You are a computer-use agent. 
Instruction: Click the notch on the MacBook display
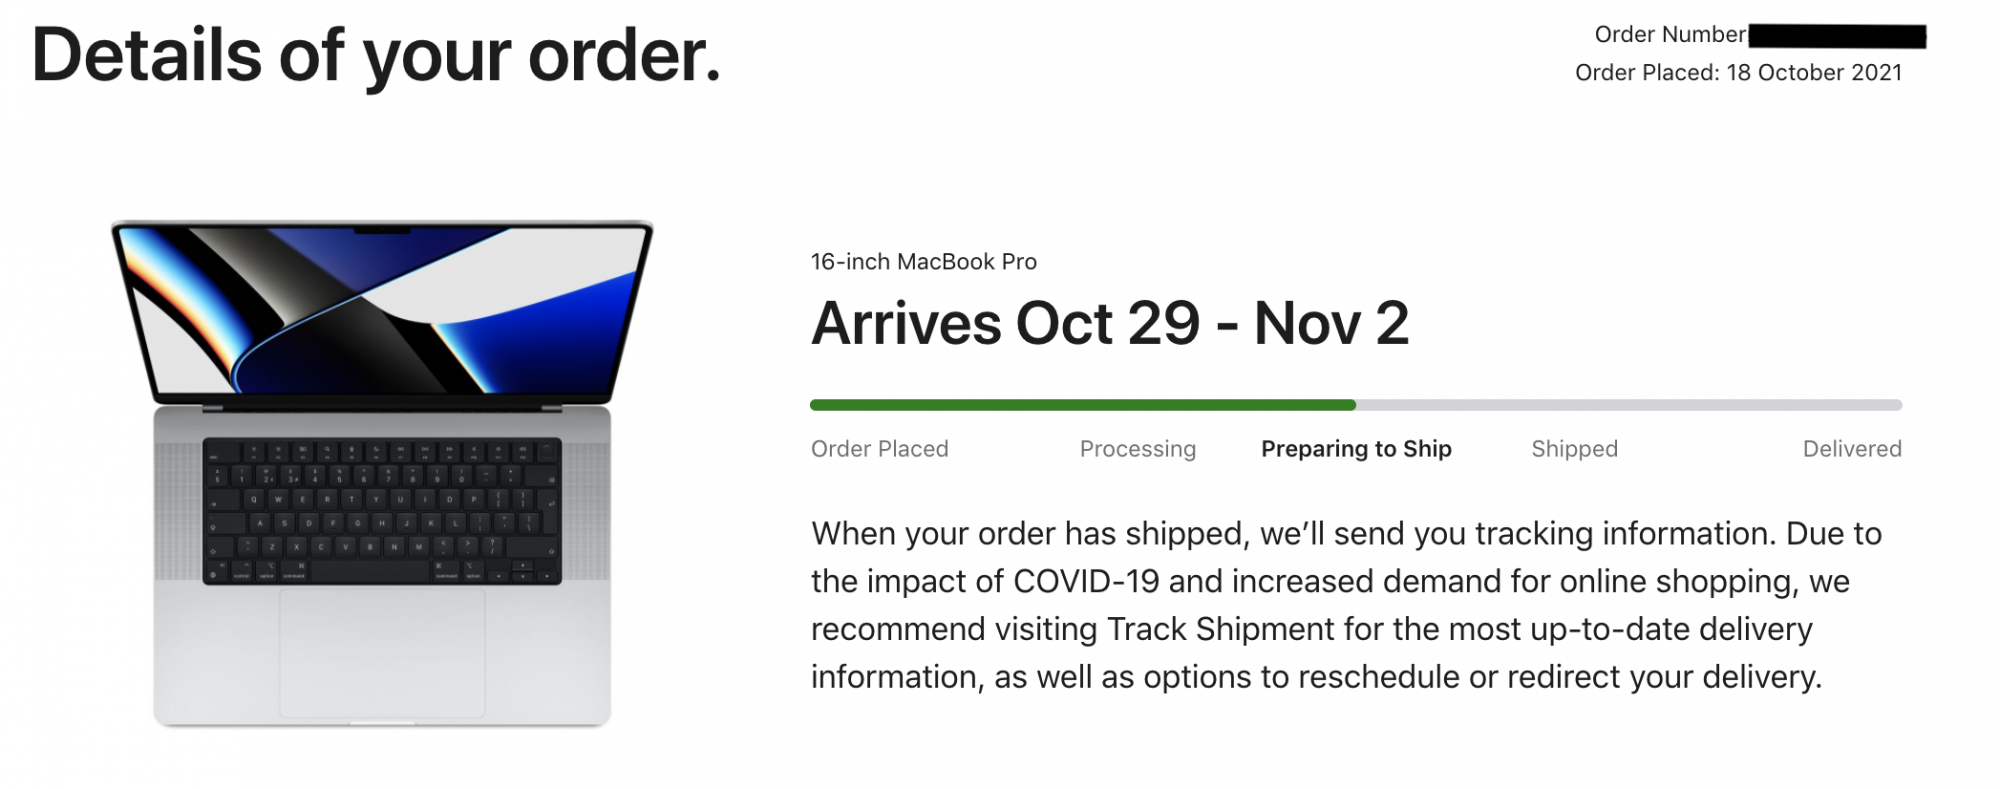coord(382,230)
